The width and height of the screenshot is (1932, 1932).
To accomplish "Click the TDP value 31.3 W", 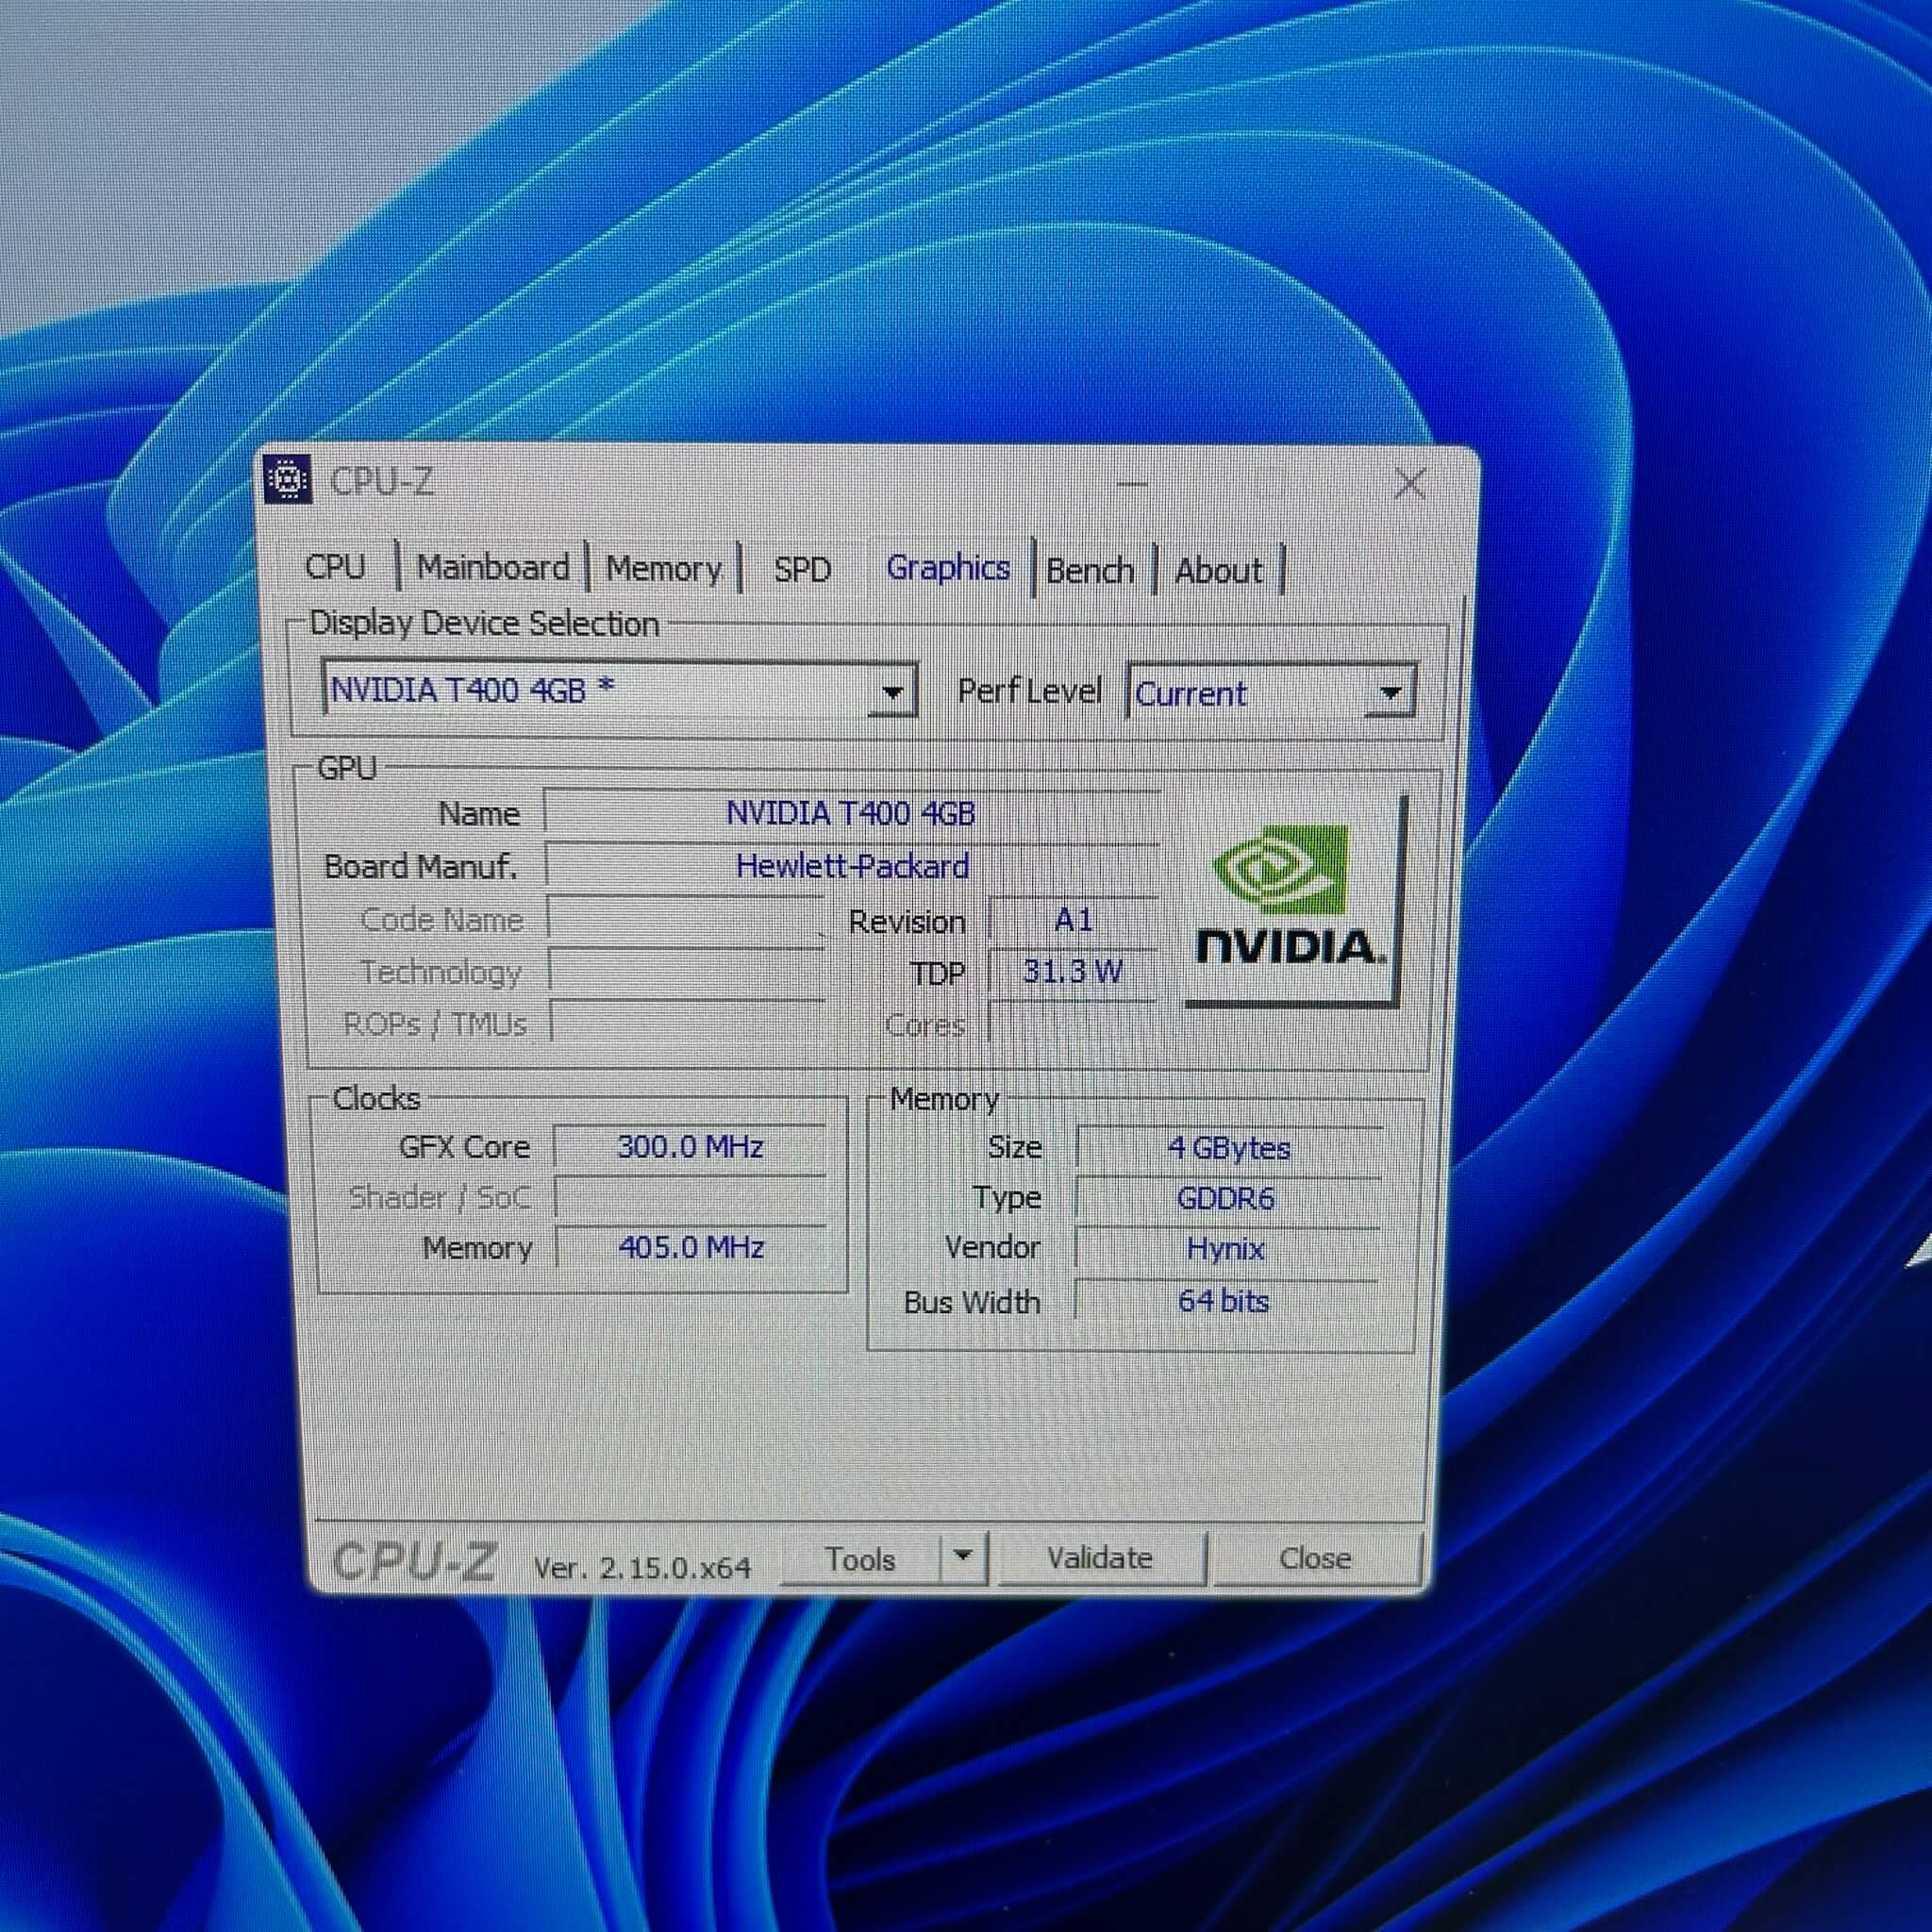I will point(1073,971).
